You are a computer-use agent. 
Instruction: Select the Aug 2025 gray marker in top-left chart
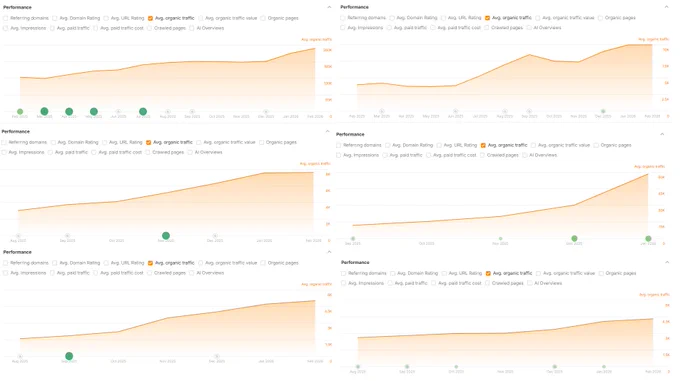[168, 112]
